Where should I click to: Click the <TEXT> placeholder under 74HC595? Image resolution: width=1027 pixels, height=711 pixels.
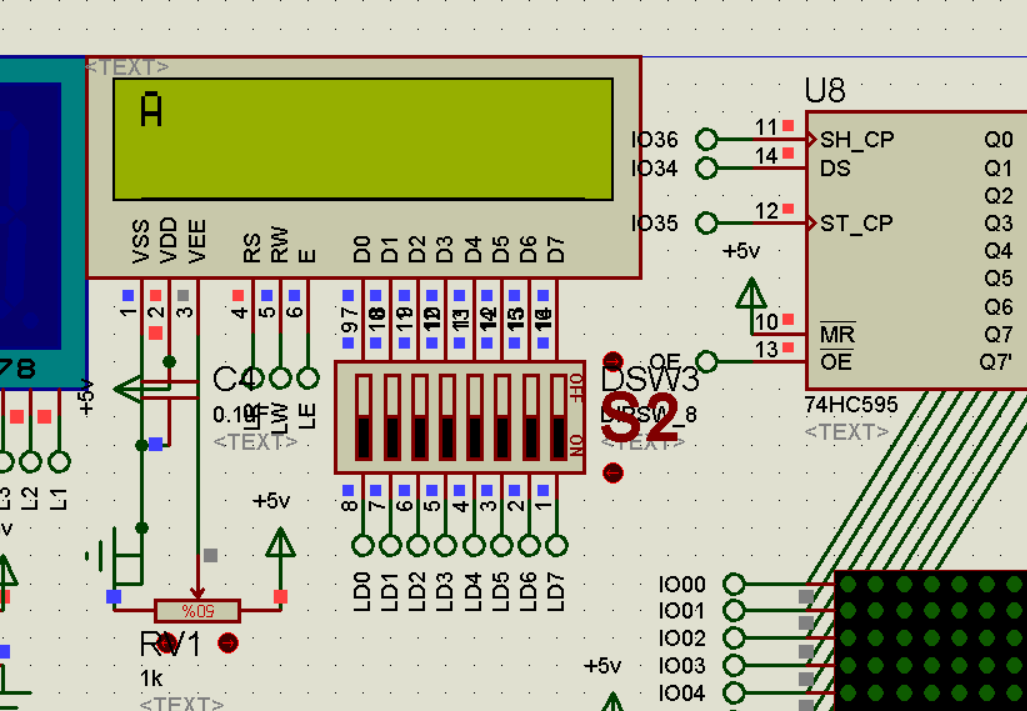coord(847,432)
